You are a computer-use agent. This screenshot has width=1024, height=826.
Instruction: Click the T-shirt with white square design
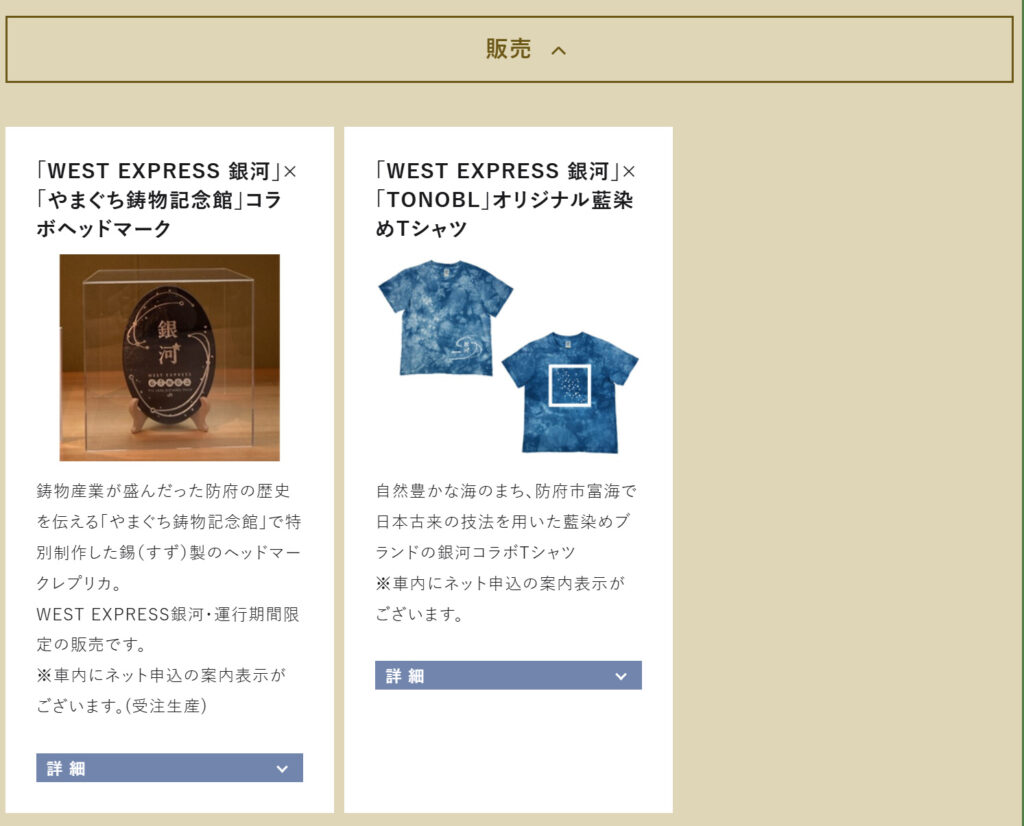click(569, 392)
